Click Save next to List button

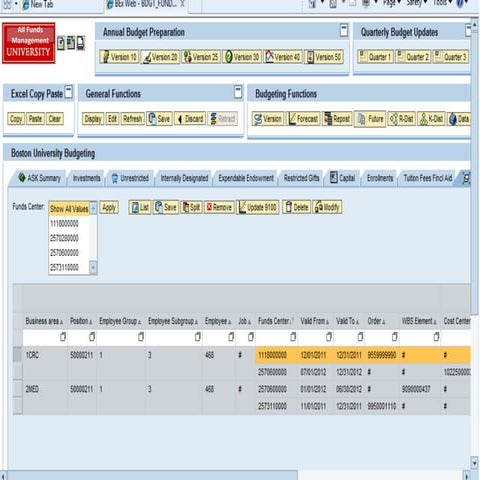click(x=166, y=207)
